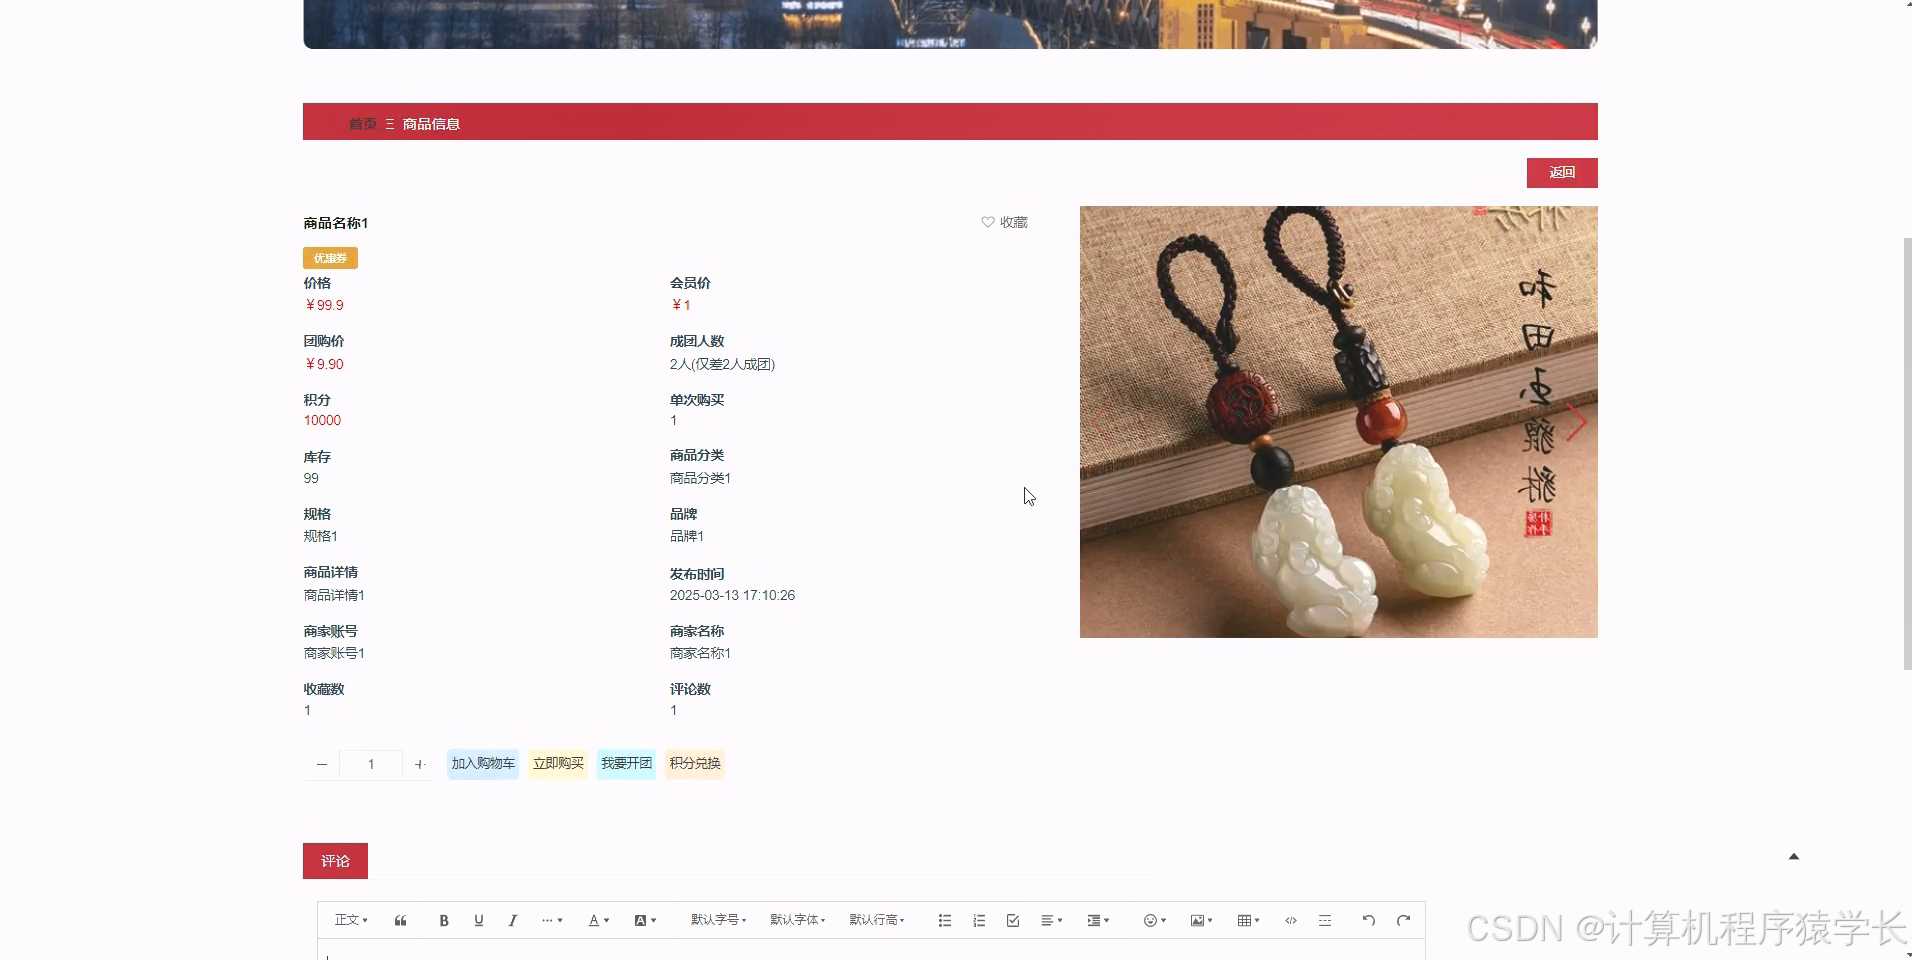Insert an image into the comment
The width and height of the screenshot is (1912, 960).
pyautogui.click(x=1198, y=920)
